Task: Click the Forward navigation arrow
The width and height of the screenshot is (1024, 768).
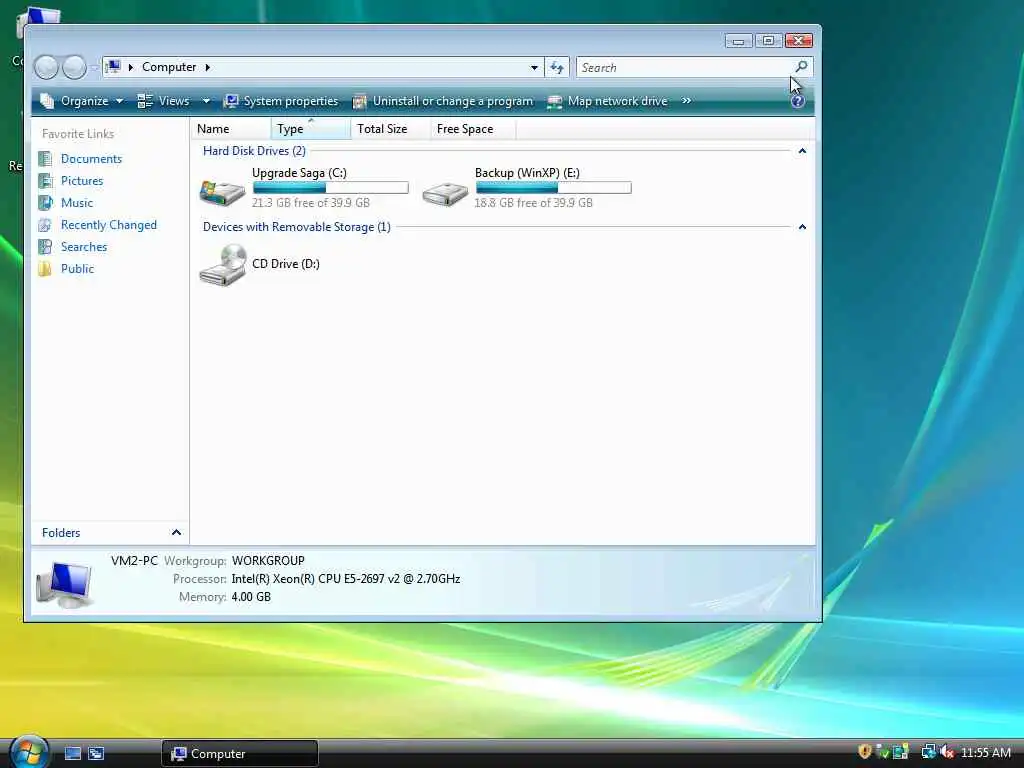Action: coord(74,67)
